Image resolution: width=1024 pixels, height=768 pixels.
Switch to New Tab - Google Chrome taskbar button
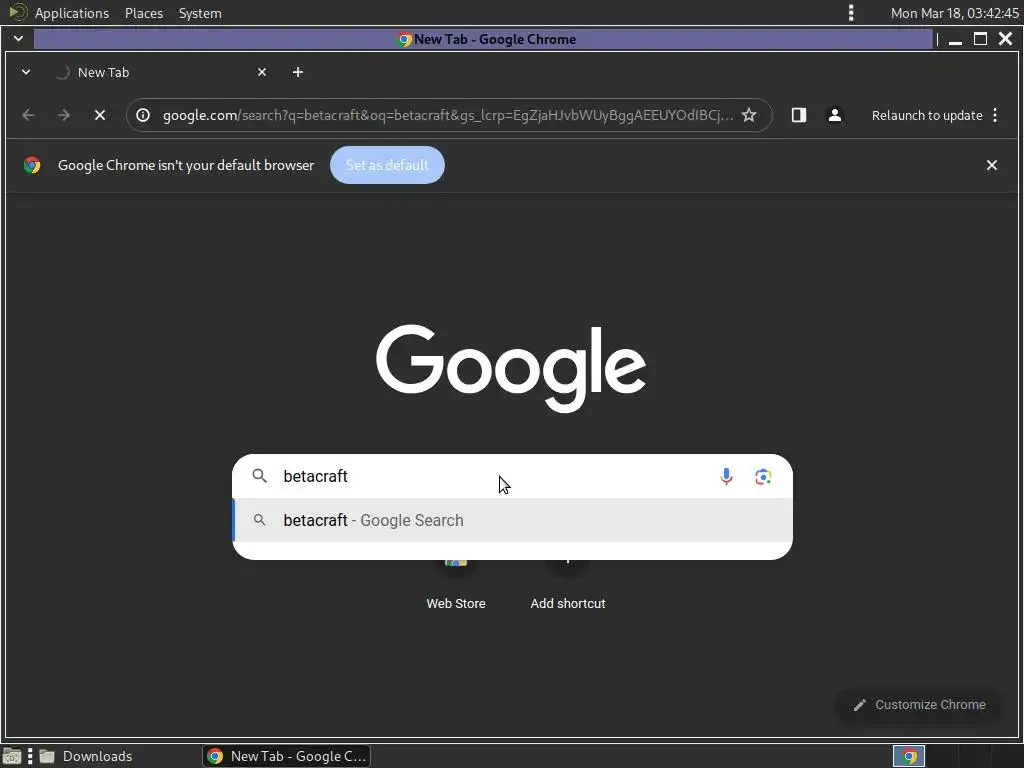tap(287, 756)
